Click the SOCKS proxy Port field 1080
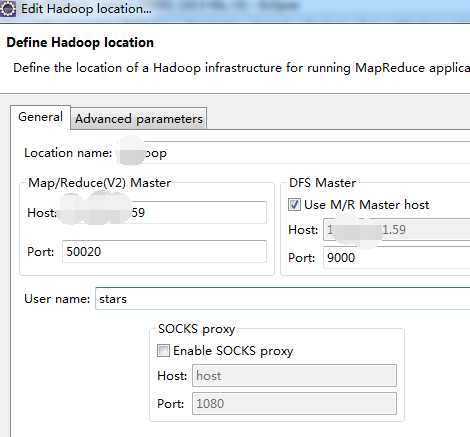470x437 pixels. pyautogui.click(x=294, y=404)
